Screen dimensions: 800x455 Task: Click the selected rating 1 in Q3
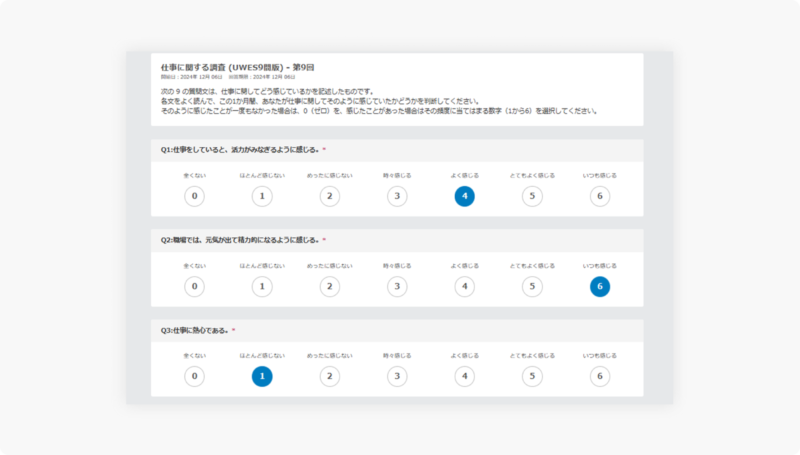tap(262, 376)
